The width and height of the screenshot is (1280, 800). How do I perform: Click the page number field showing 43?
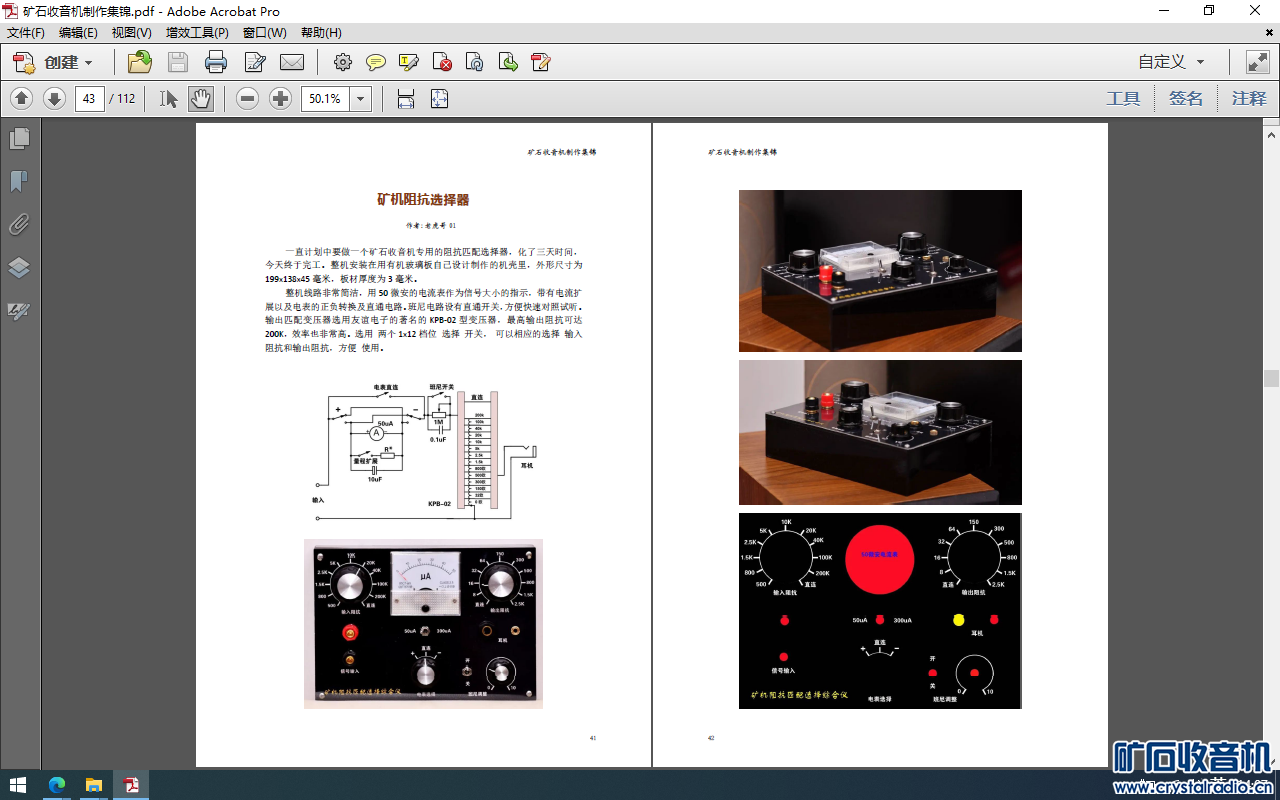click(90, 98)
